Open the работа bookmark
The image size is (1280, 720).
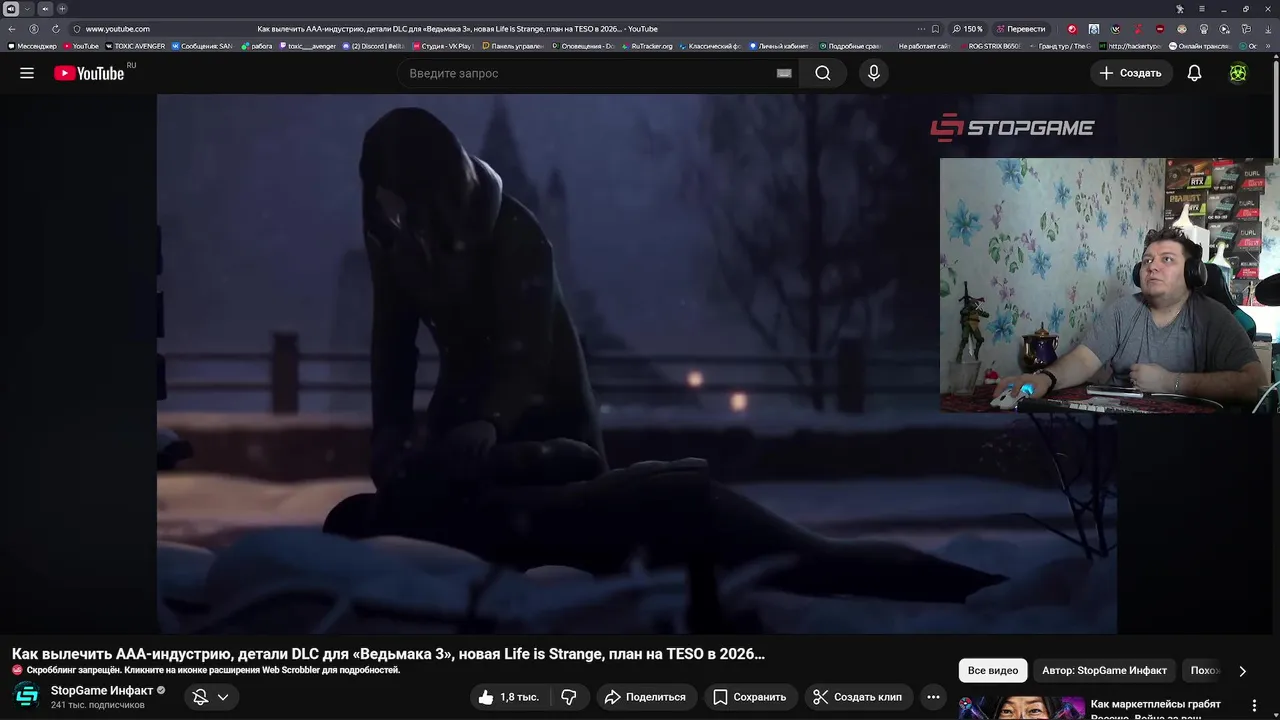pyautogui.click(x=257, y=46)
